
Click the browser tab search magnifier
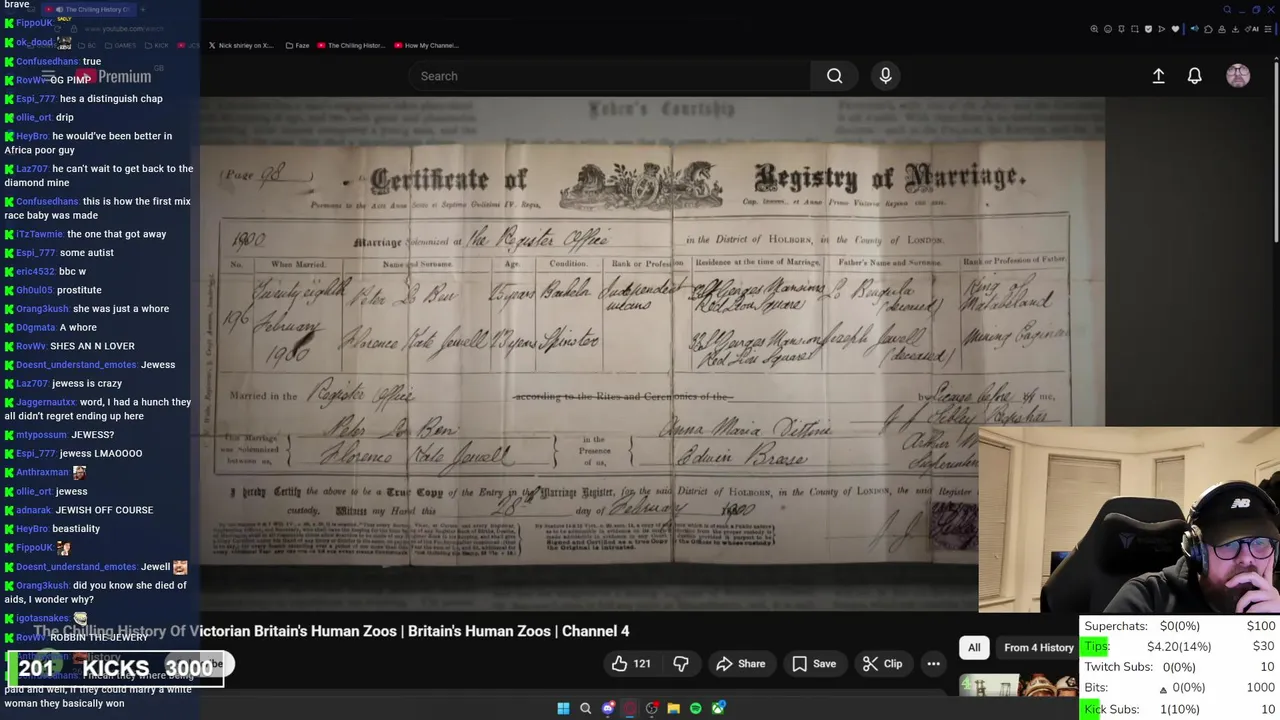(x=1227, y=10)
